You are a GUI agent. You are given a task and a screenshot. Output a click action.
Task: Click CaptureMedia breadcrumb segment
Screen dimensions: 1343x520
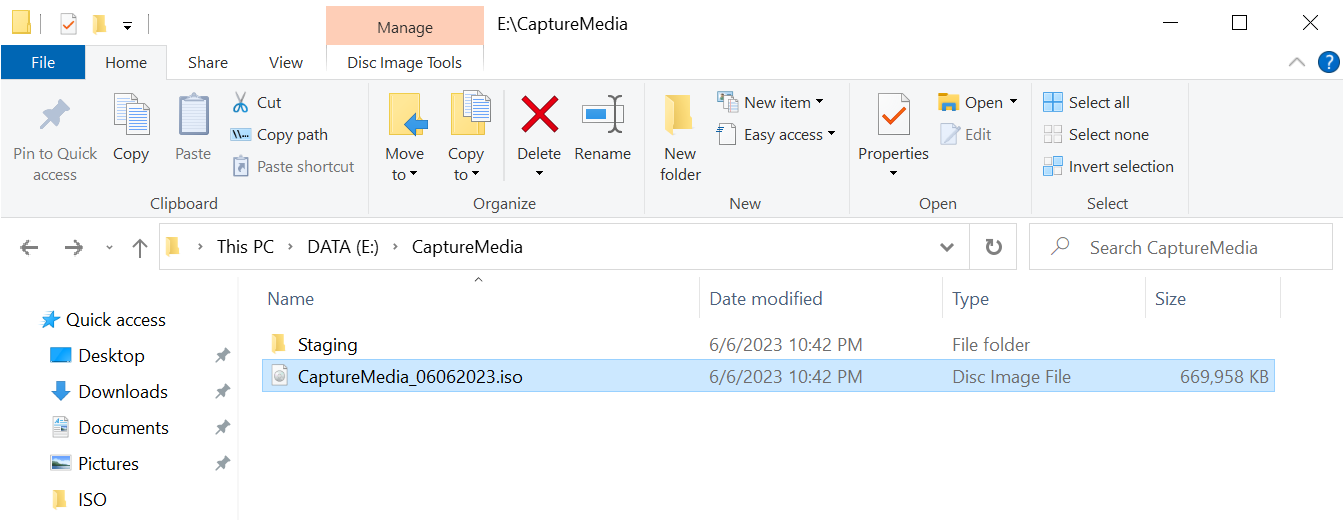467,247
